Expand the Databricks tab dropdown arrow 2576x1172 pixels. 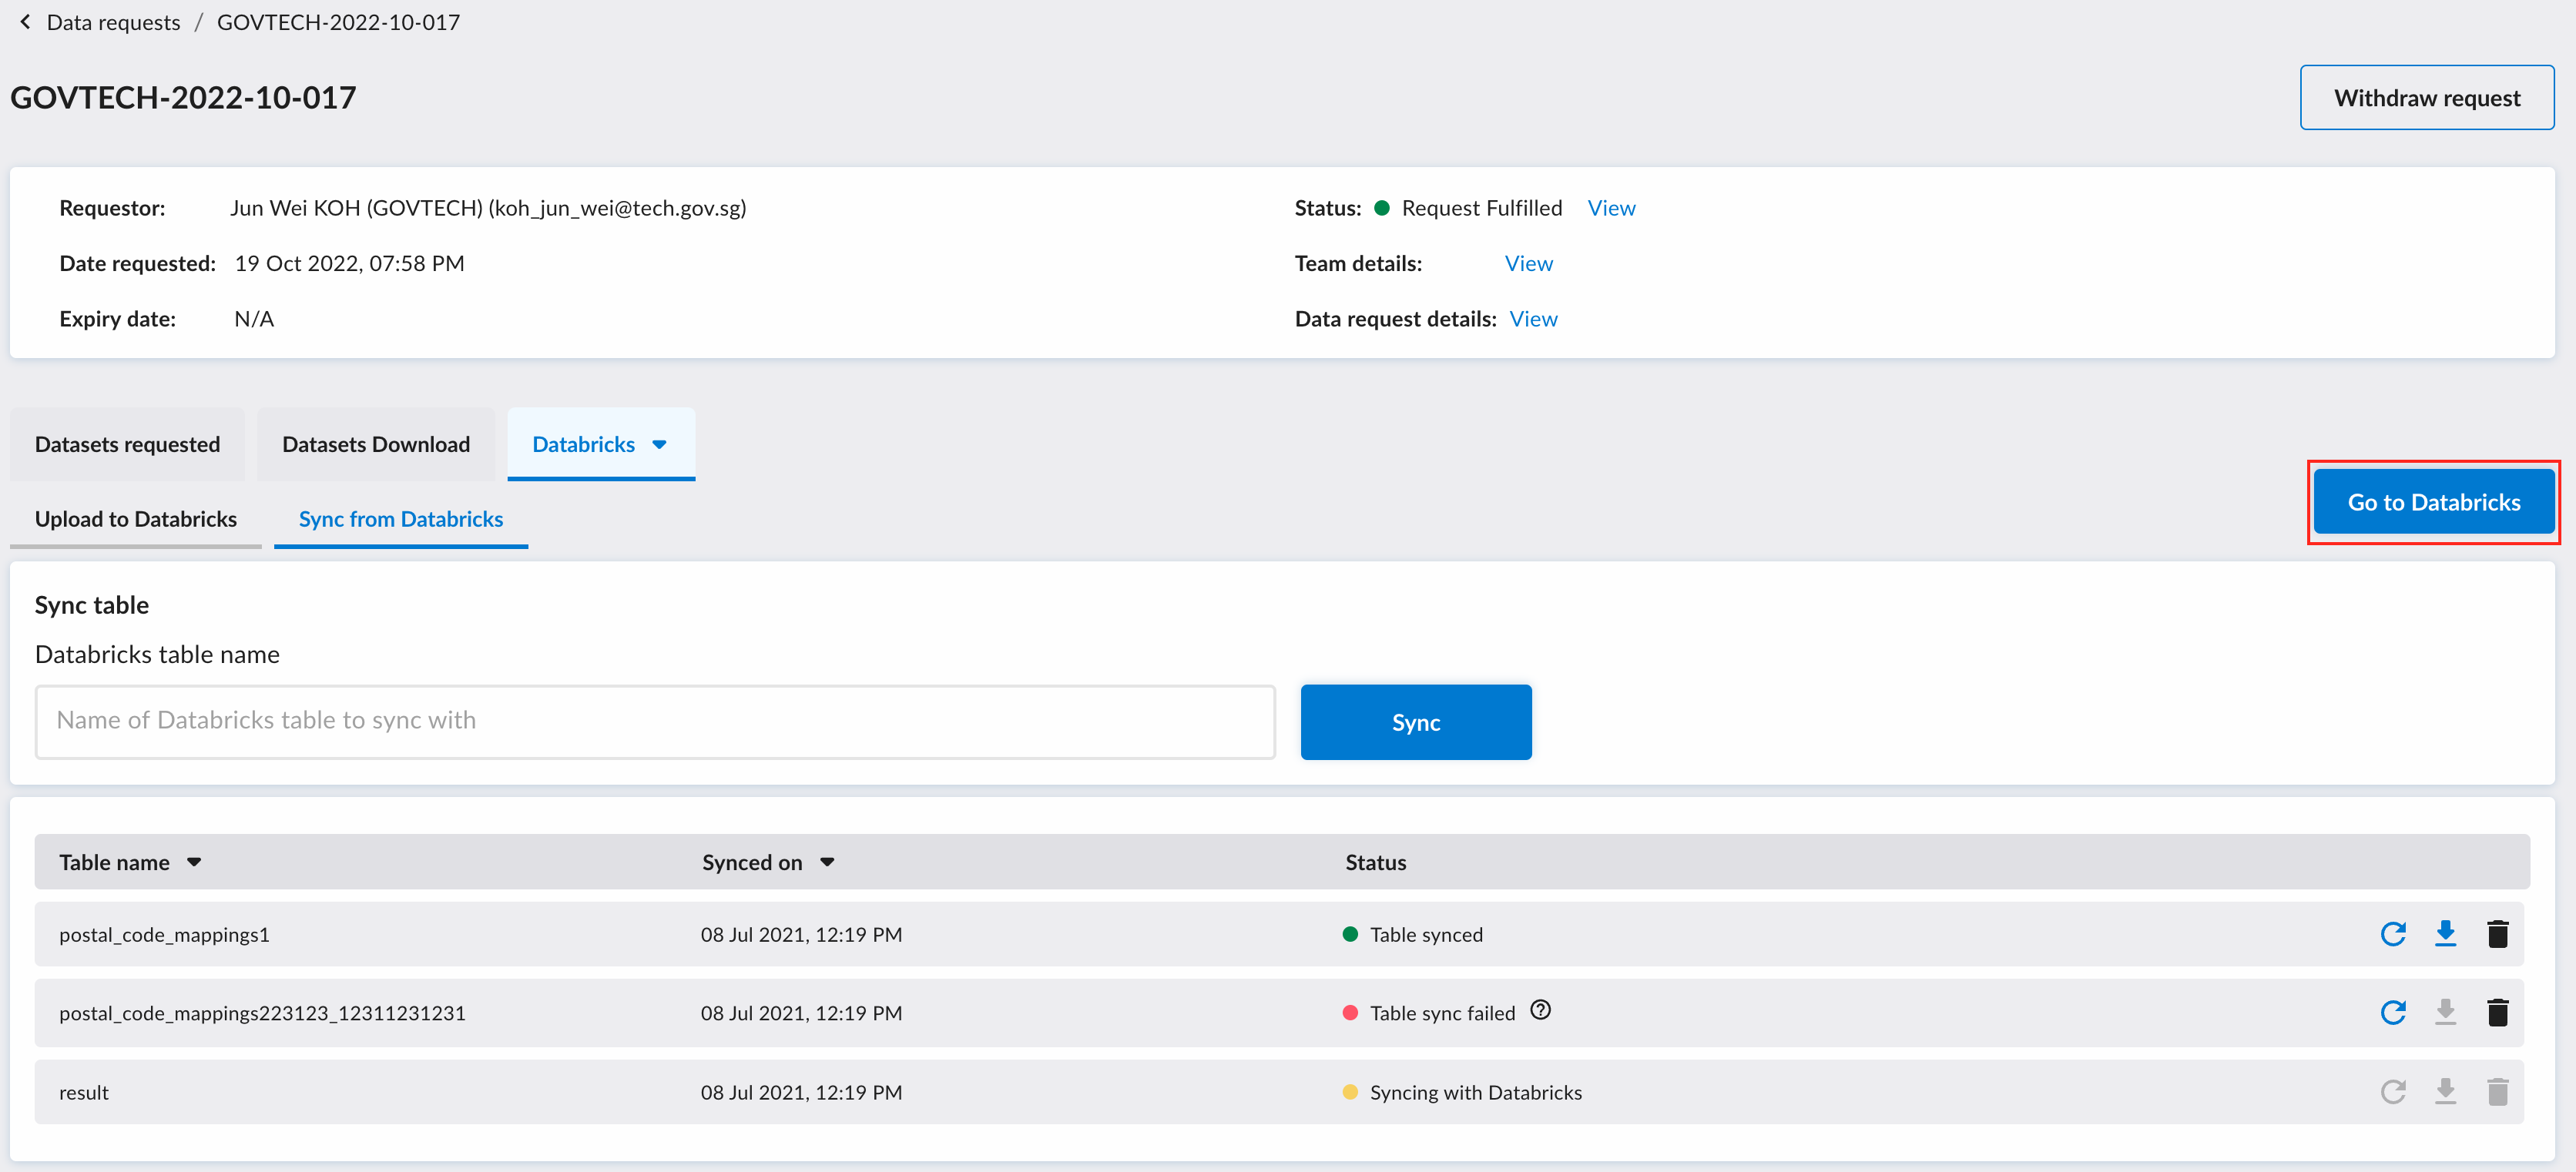[x=659, y=444]
